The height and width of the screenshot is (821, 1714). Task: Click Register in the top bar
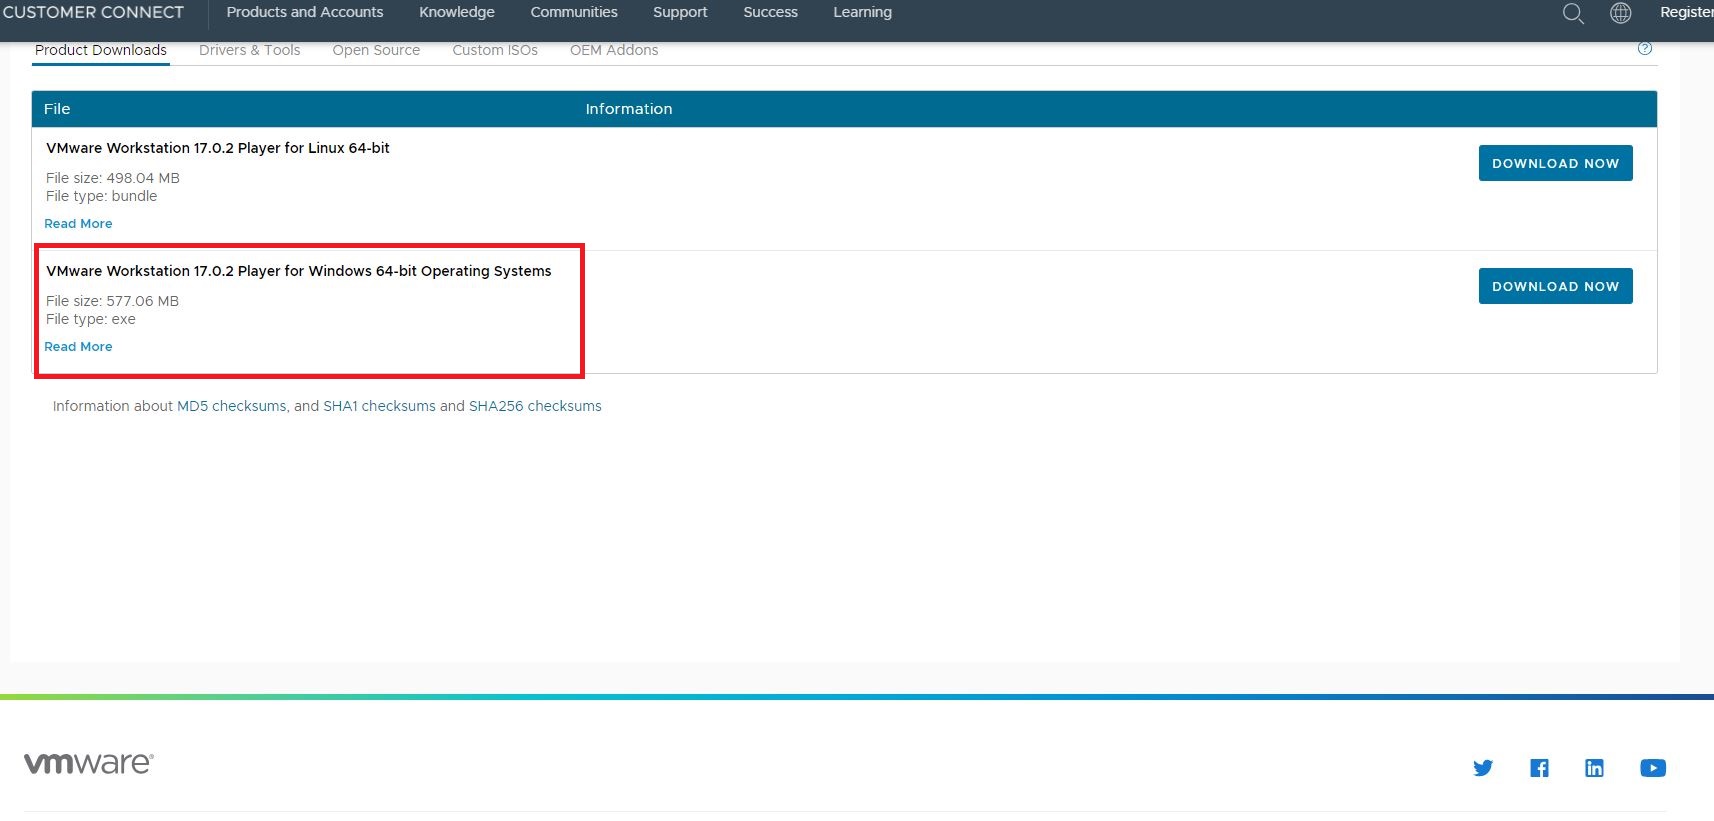pos(1686,12)
